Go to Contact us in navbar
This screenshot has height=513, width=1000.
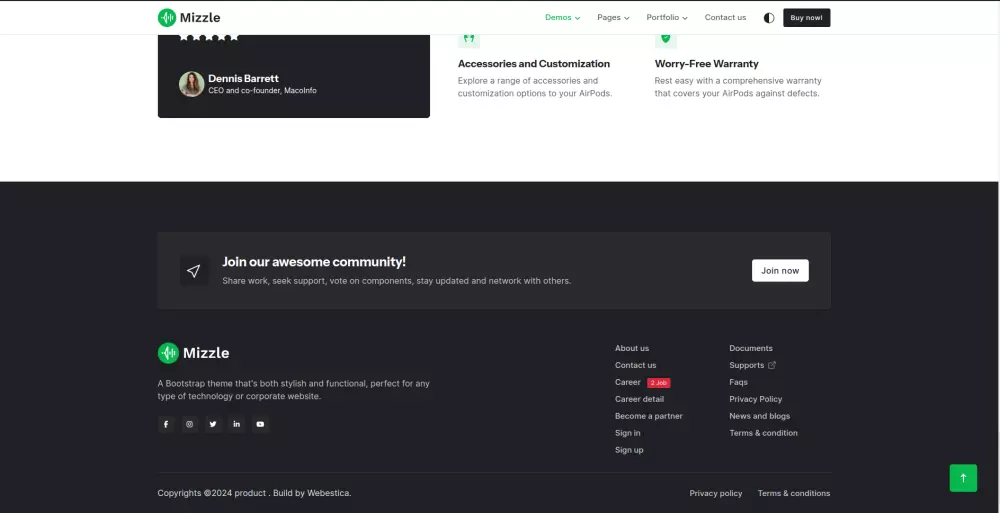pyautogui.click(x=725, y=18)
